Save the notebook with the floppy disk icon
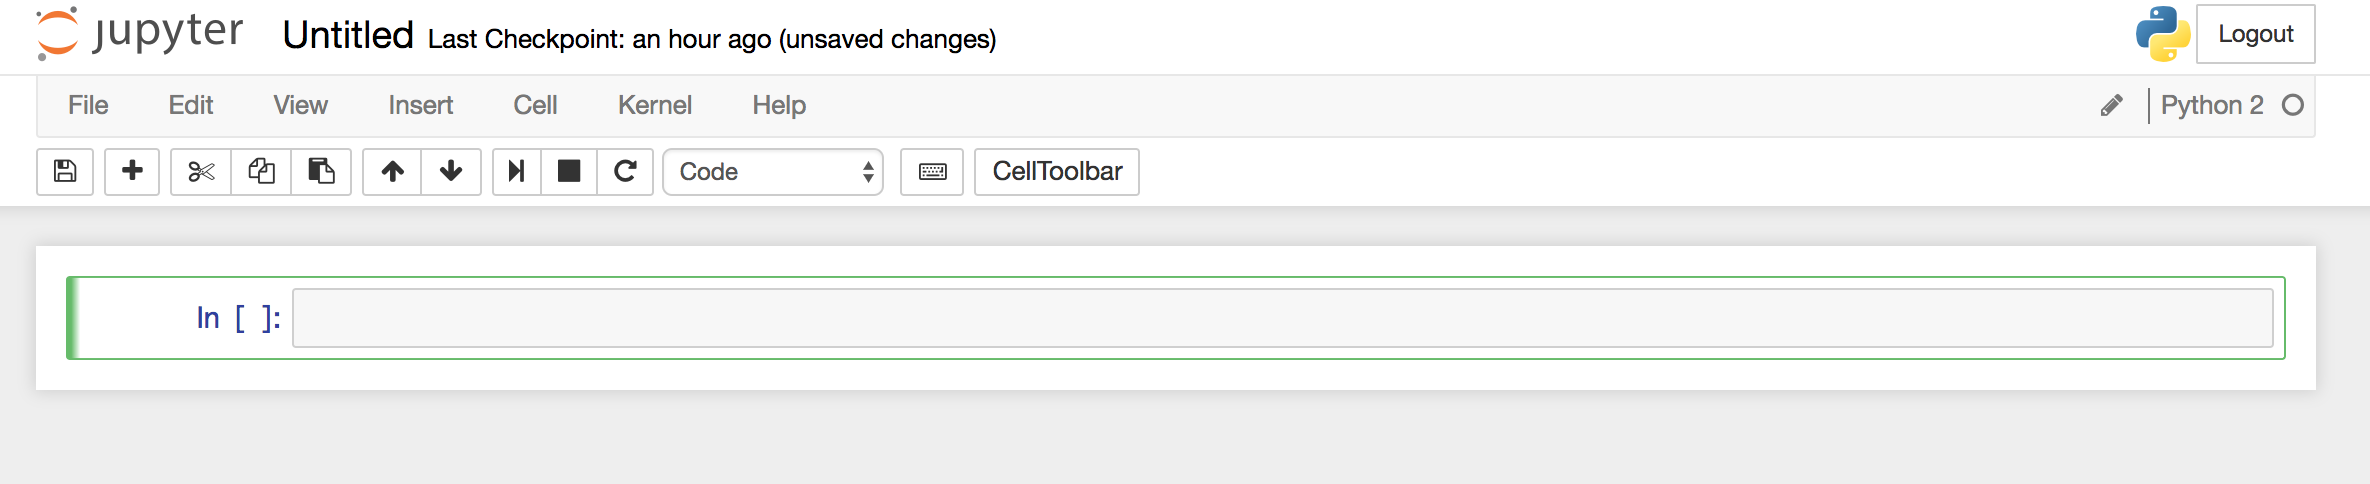This screenshot has height=484, width=2370. tap(65, 172)
